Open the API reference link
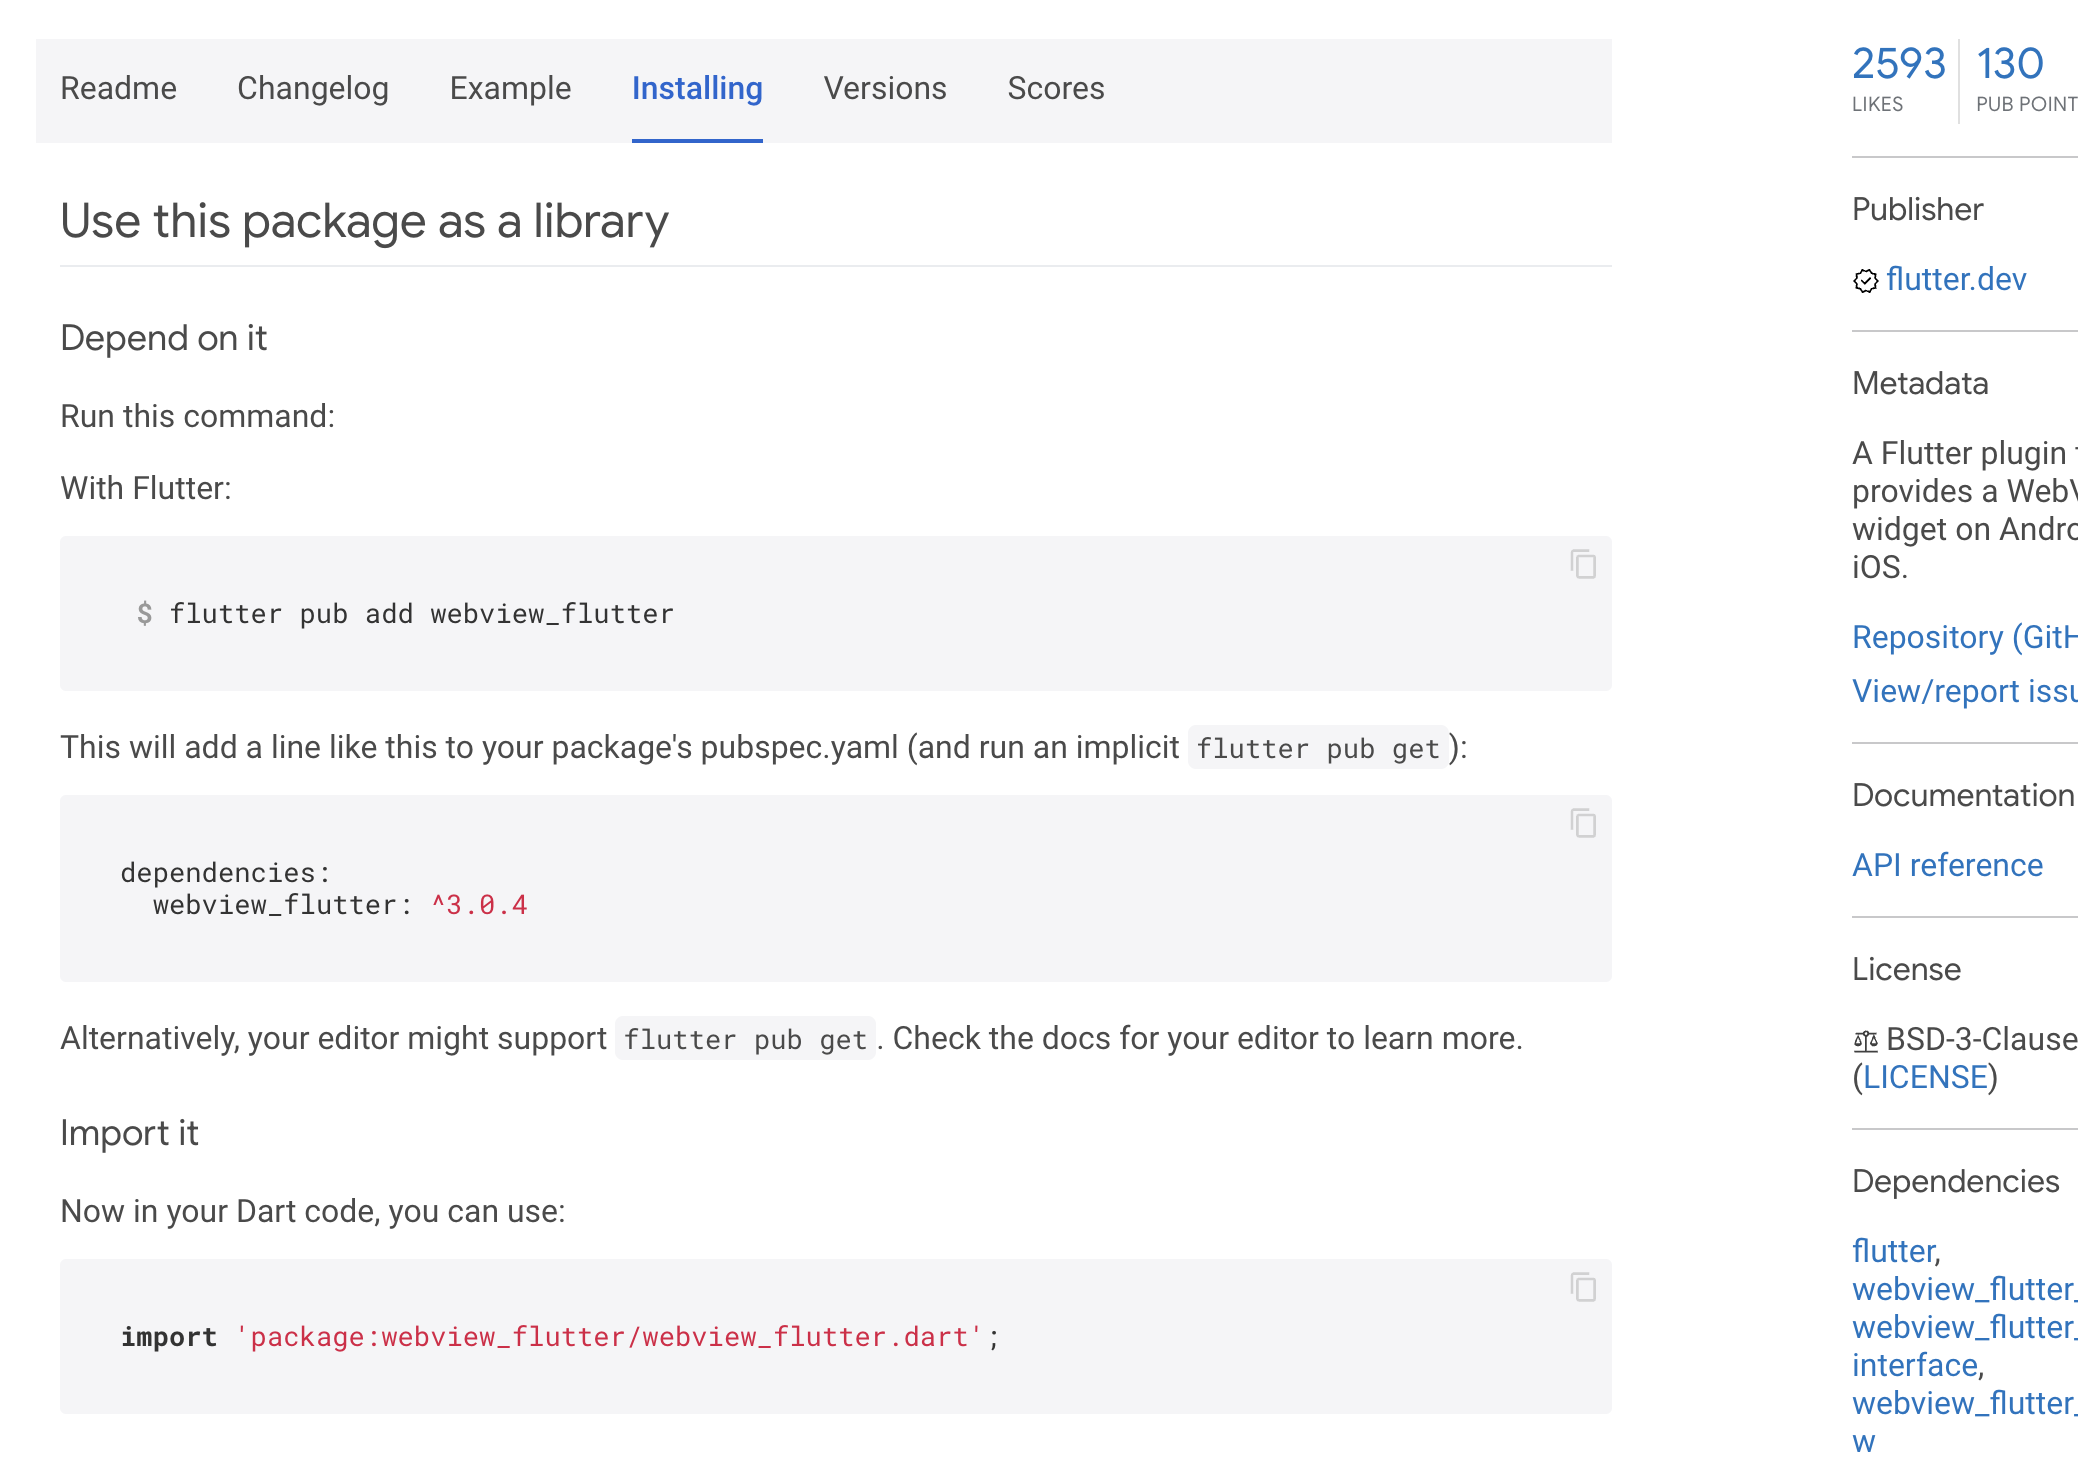Screen dimensions: 2078x1458 pyautogui.click(x=1947, y=865)
